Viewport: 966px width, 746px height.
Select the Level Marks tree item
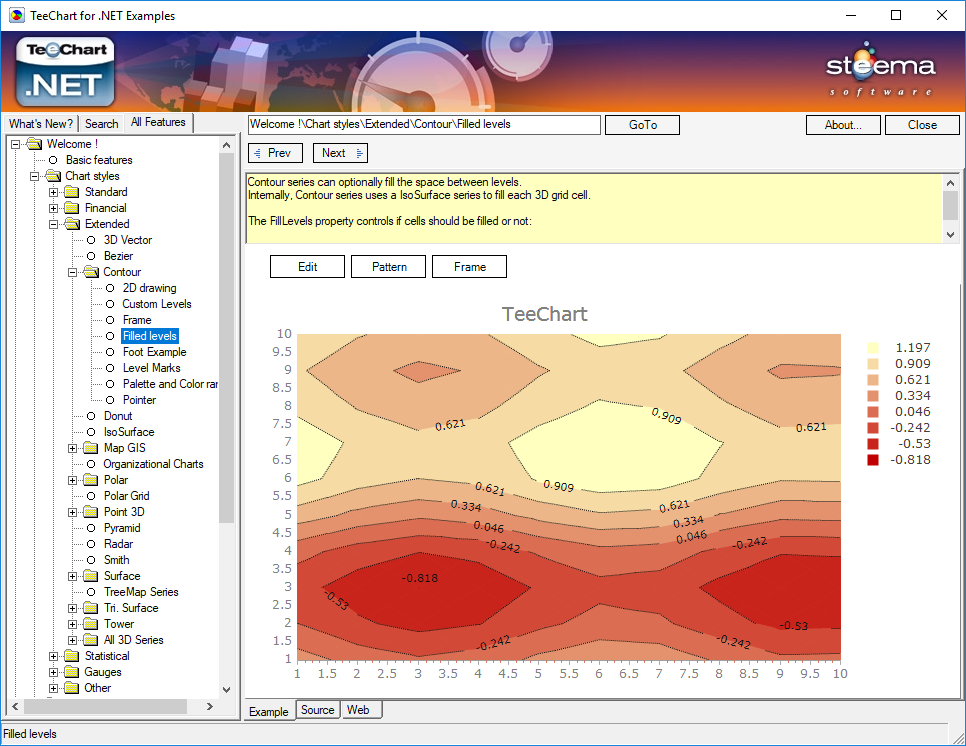pyautogui.click(x=152, y=368)
